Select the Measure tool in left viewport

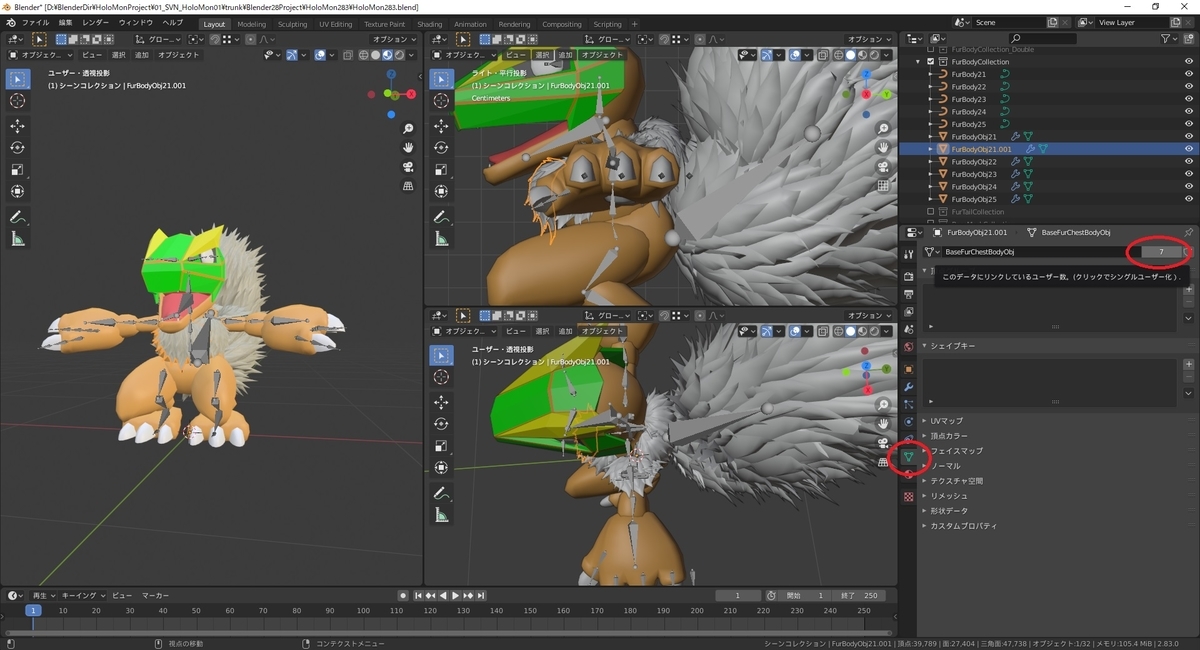18,239
